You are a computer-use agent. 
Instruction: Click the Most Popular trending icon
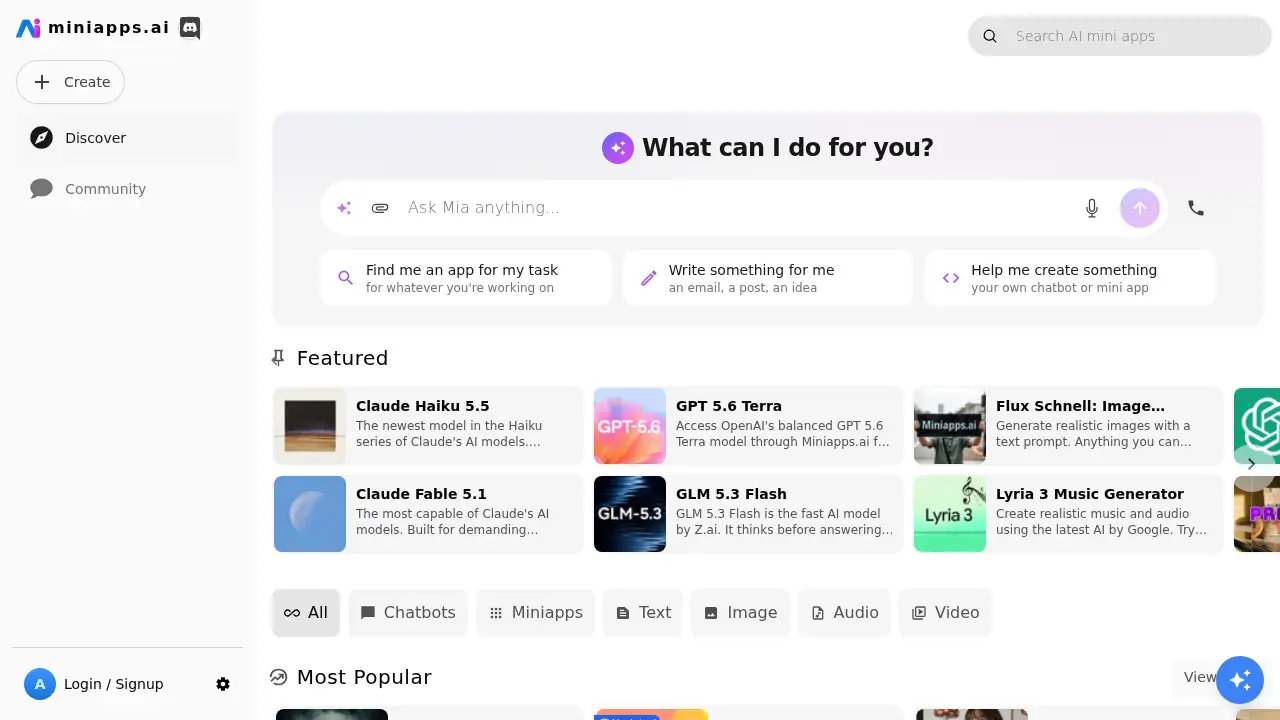278,677
